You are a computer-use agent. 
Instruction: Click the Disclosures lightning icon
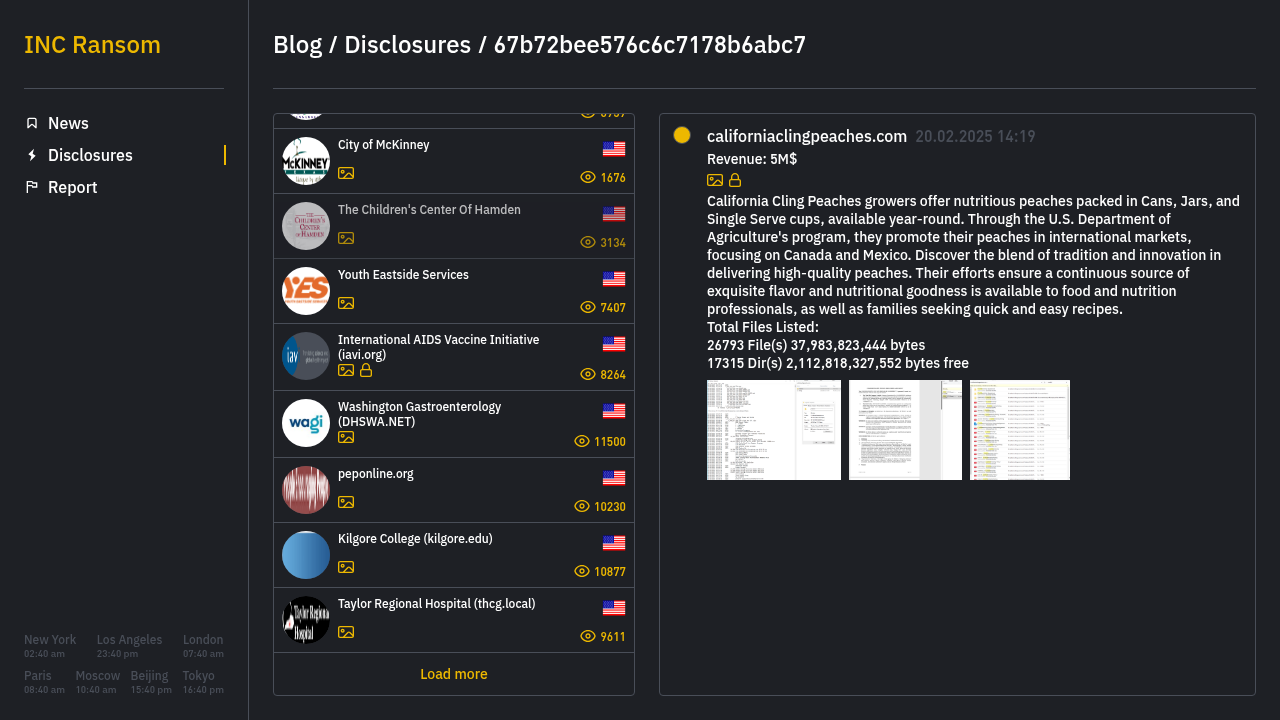[x=32, y=155]
